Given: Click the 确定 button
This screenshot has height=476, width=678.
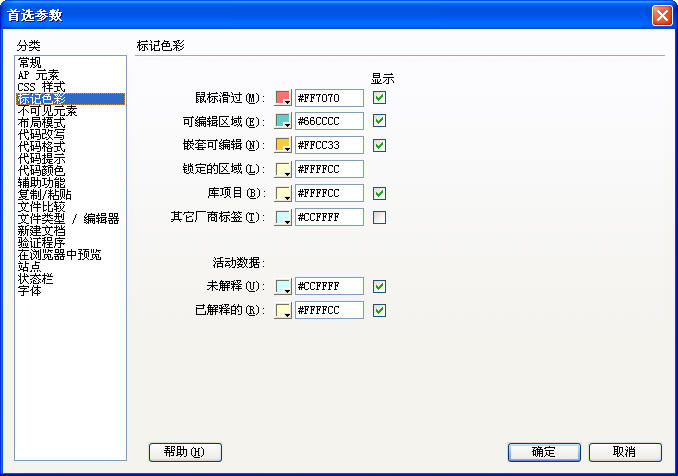Looking at the screenshot, I should [544, 452].
